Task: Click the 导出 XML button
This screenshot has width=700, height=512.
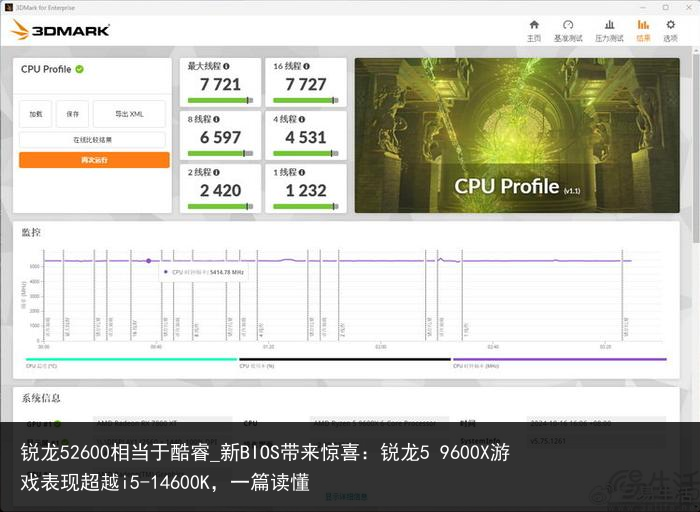Action: point(129,114)
